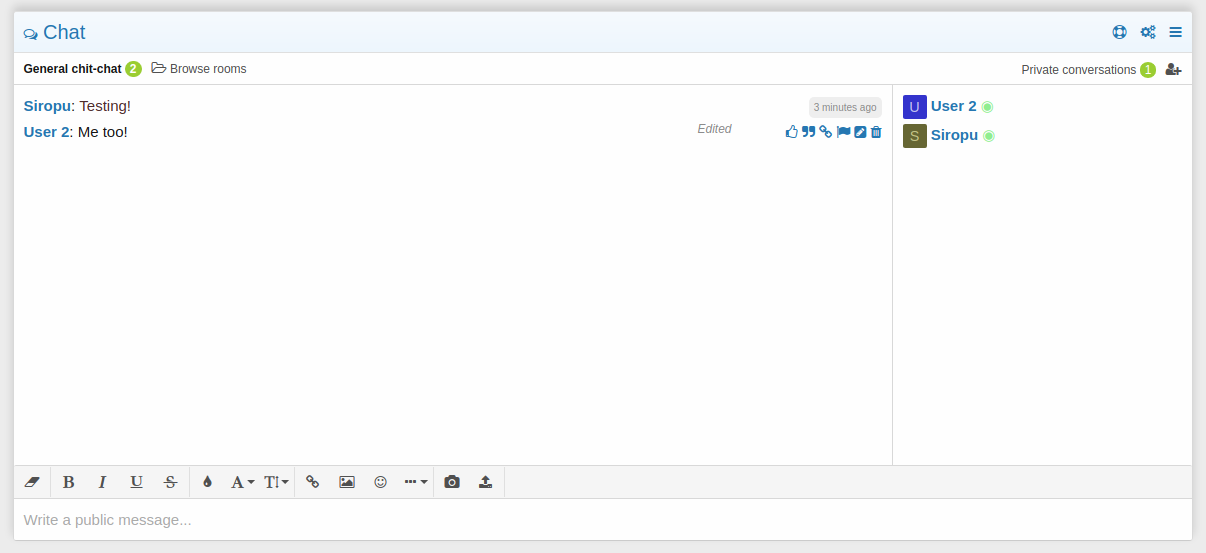The height and width of the screenshot is (553, 1206).
Task: Click the Write a public message field
Action: [x=603, y=520]
